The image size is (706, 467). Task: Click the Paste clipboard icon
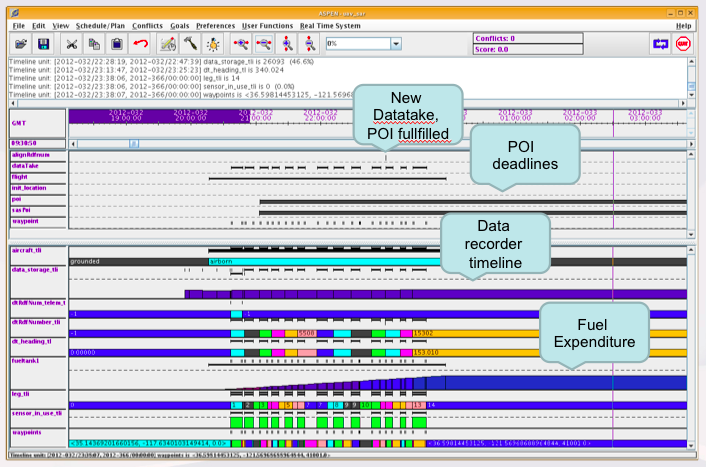[117, 44]
